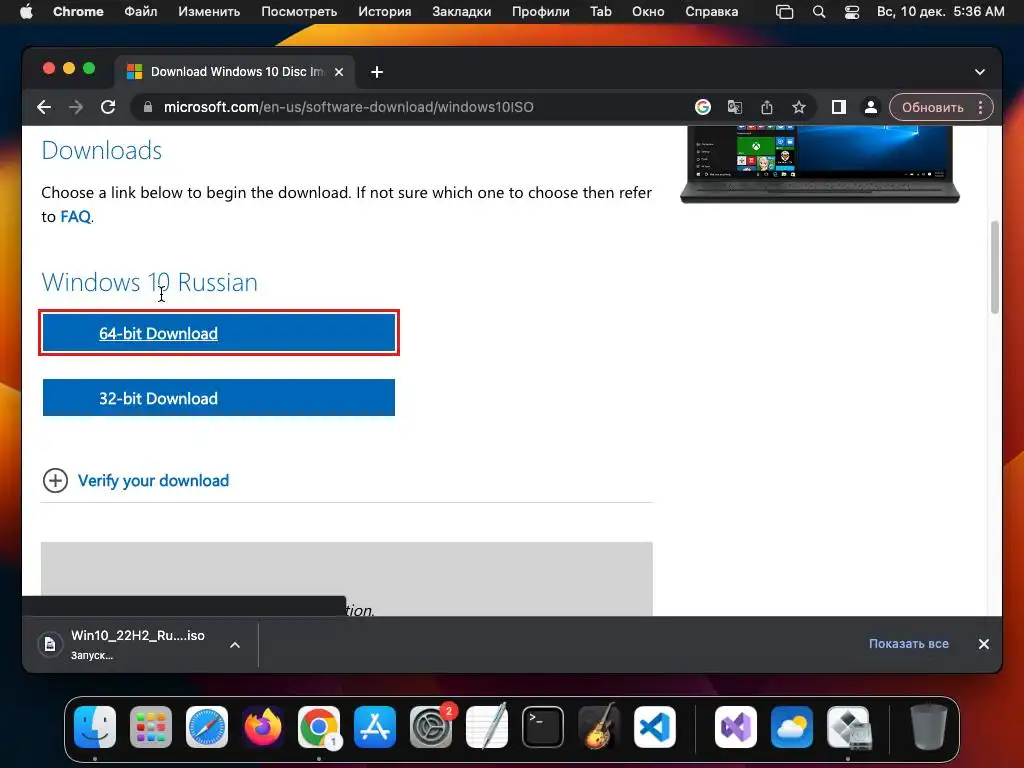Open Safari from the Dock
This screenshot has width=1024, height=768.
pos(207,727)
